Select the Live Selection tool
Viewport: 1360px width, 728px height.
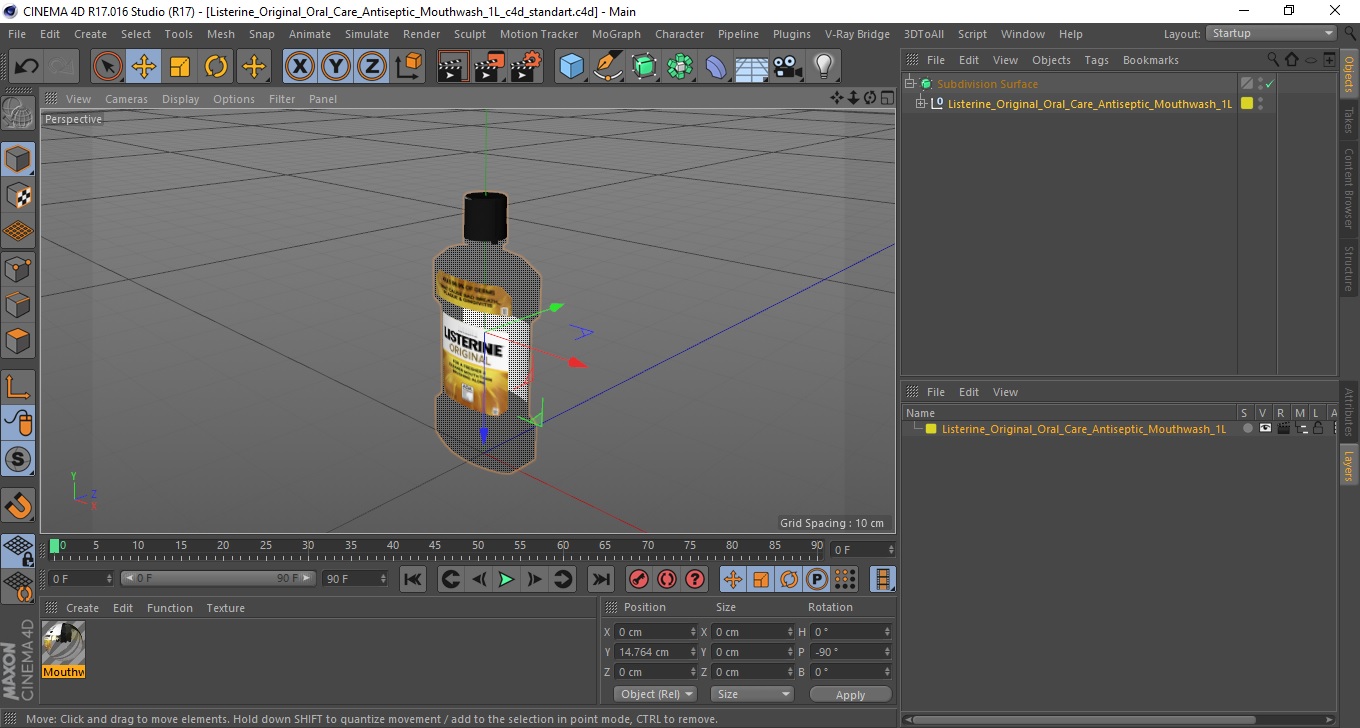pos(108,67)
